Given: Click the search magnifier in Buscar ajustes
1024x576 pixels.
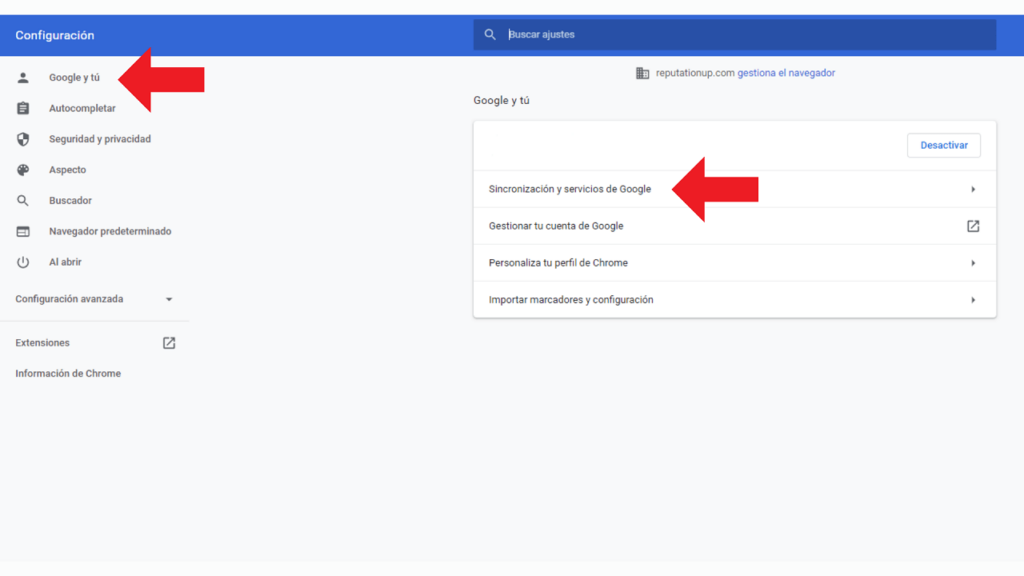Looking at the screenshot, I should click(x=491, y=33).
